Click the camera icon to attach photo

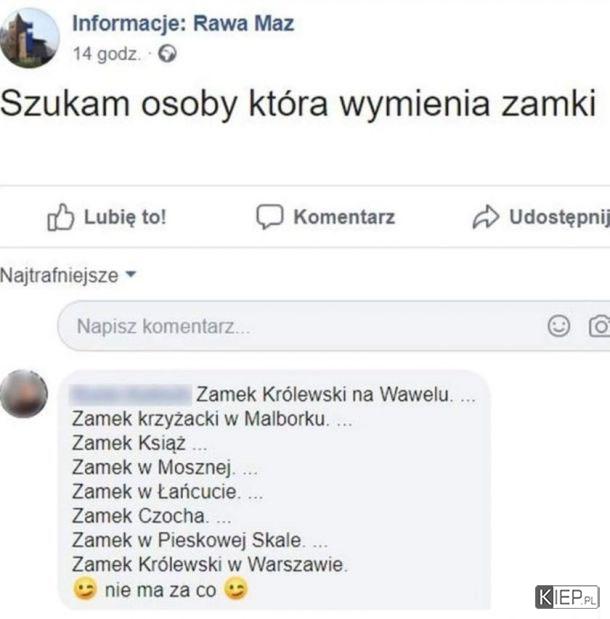tap(600, 326)
